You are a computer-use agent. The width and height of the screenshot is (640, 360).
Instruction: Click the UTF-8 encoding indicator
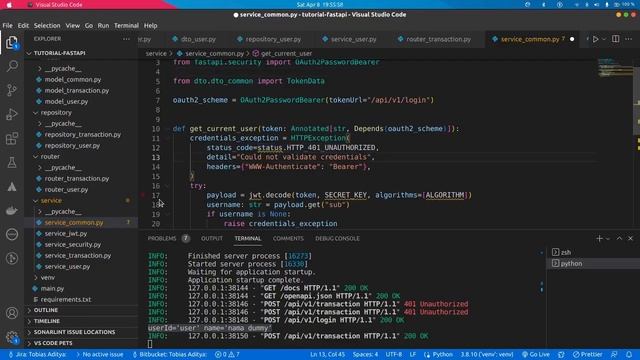point(393,354)
